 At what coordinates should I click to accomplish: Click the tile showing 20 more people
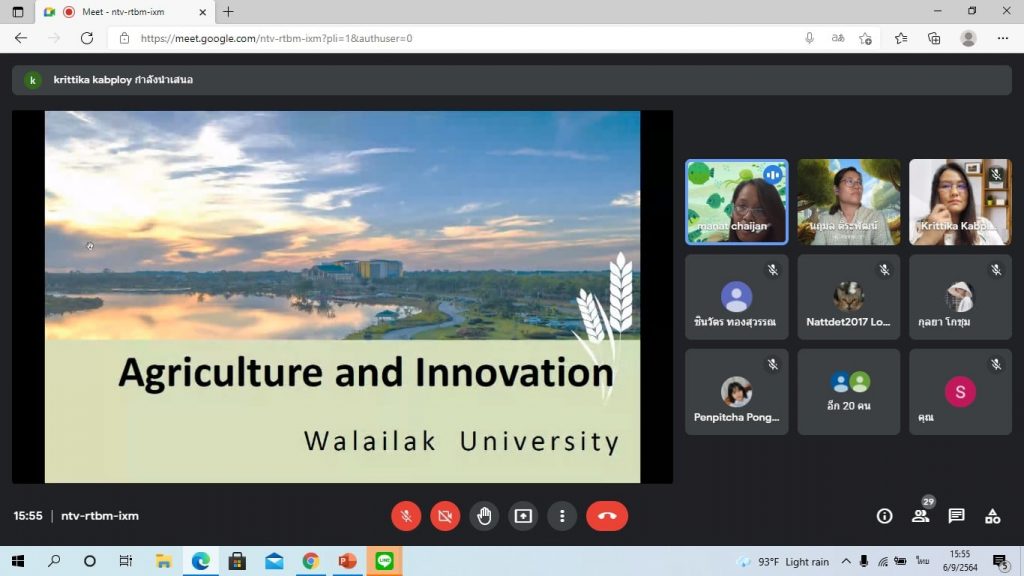tap(848, 391)
